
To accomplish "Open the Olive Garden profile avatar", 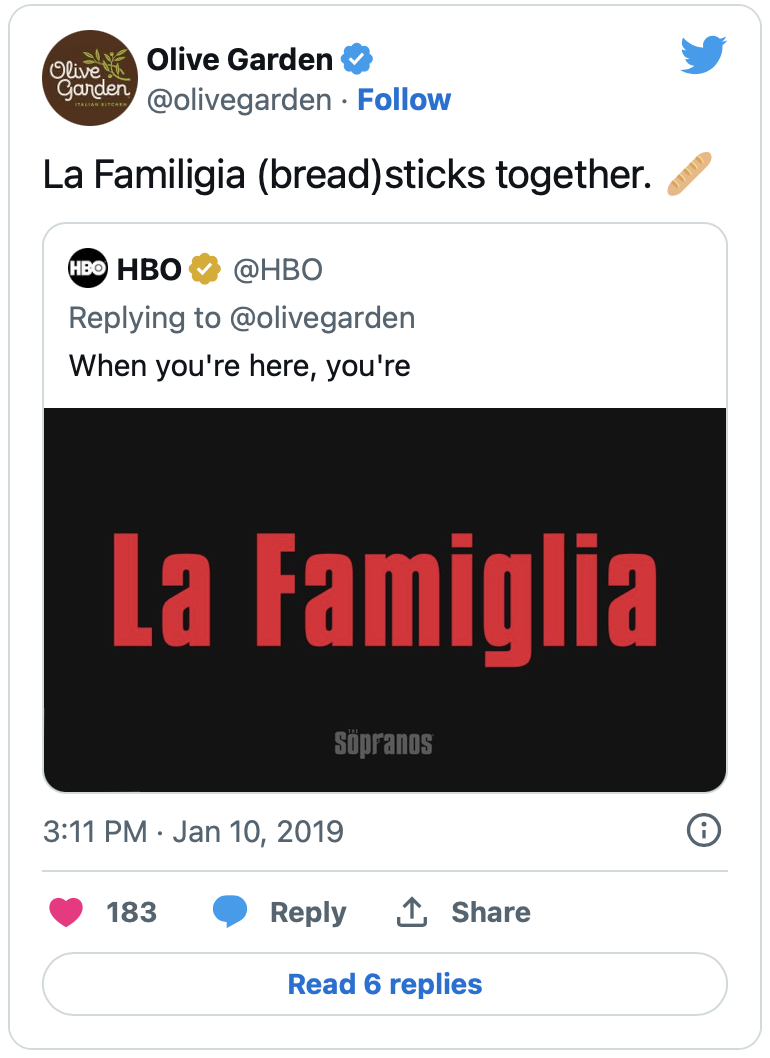I will (90, 78).
